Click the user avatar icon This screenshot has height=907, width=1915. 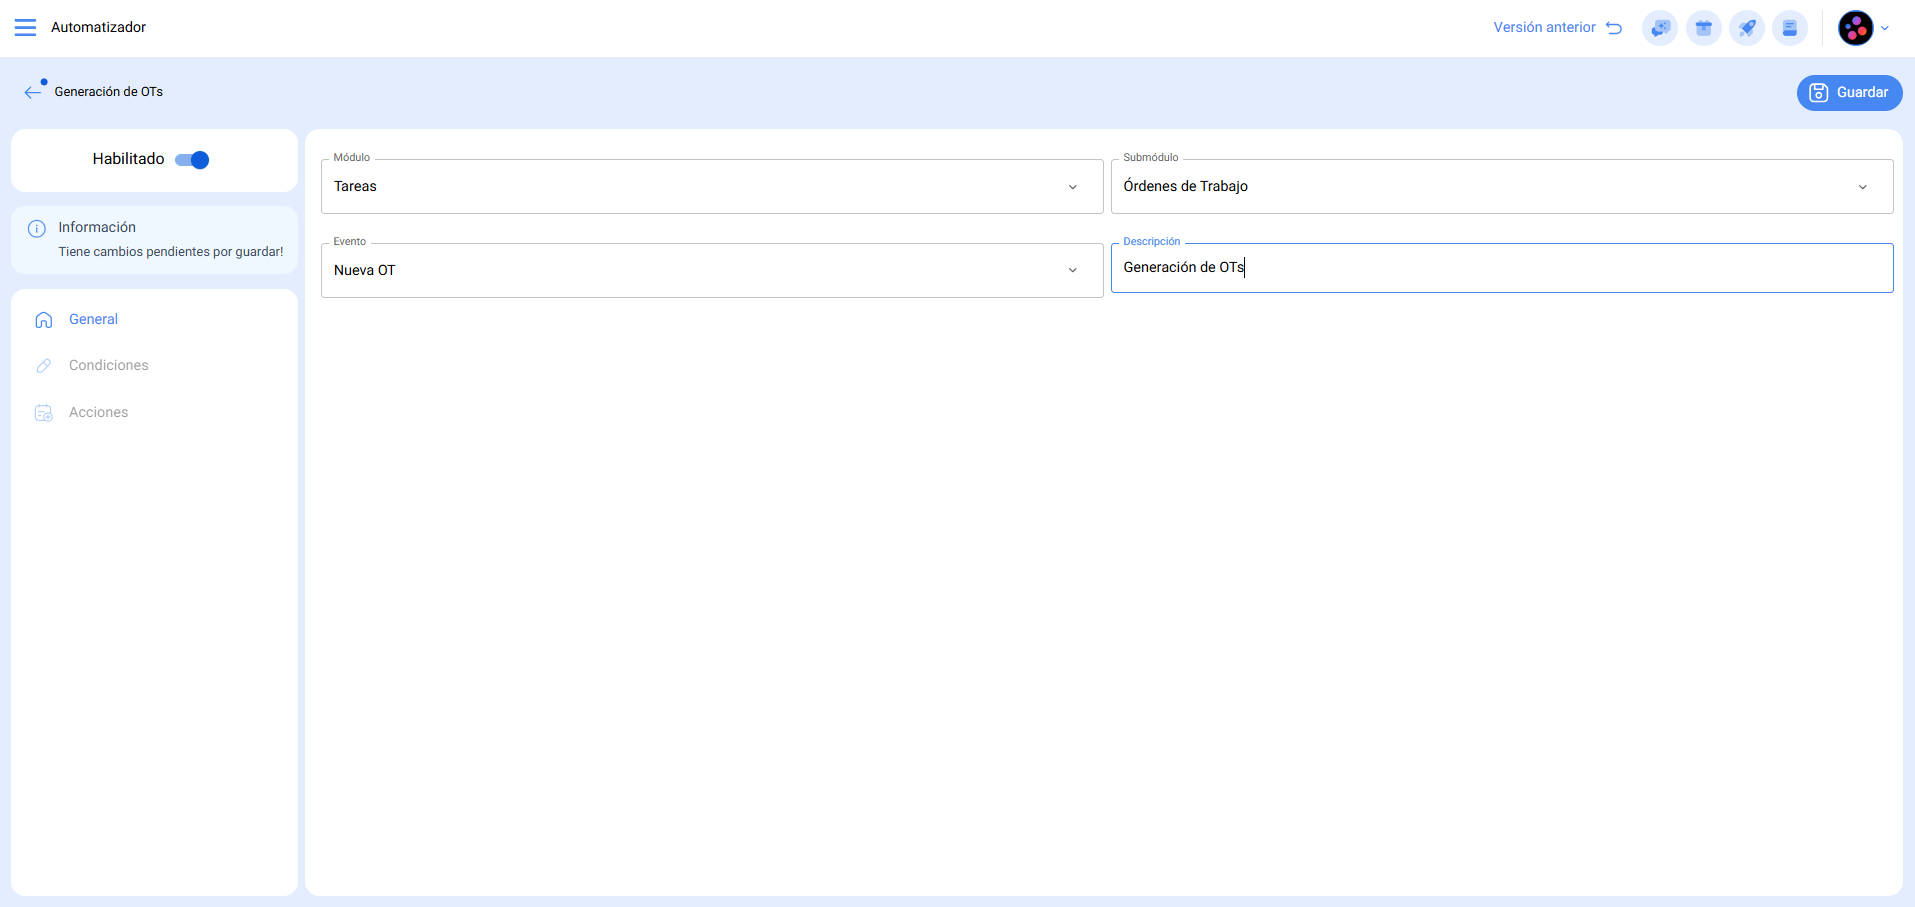pyautogui.click(x=1855, y=28)
